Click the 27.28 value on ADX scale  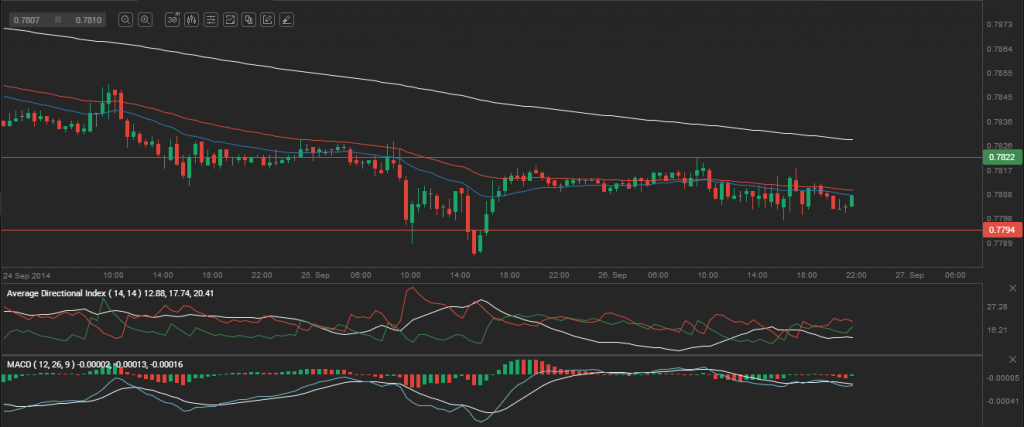[997, 307]
